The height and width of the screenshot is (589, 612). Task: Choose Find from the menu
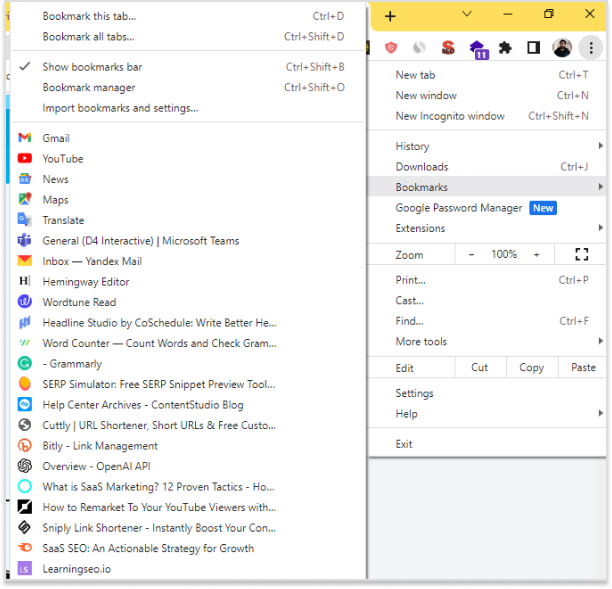click(x=487, y=321)
